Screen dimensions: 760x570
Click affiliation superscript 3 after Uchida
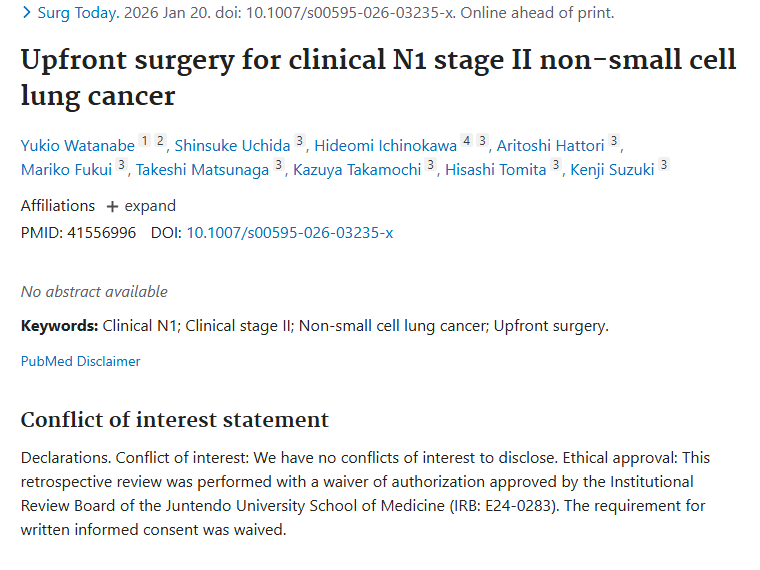300,141
